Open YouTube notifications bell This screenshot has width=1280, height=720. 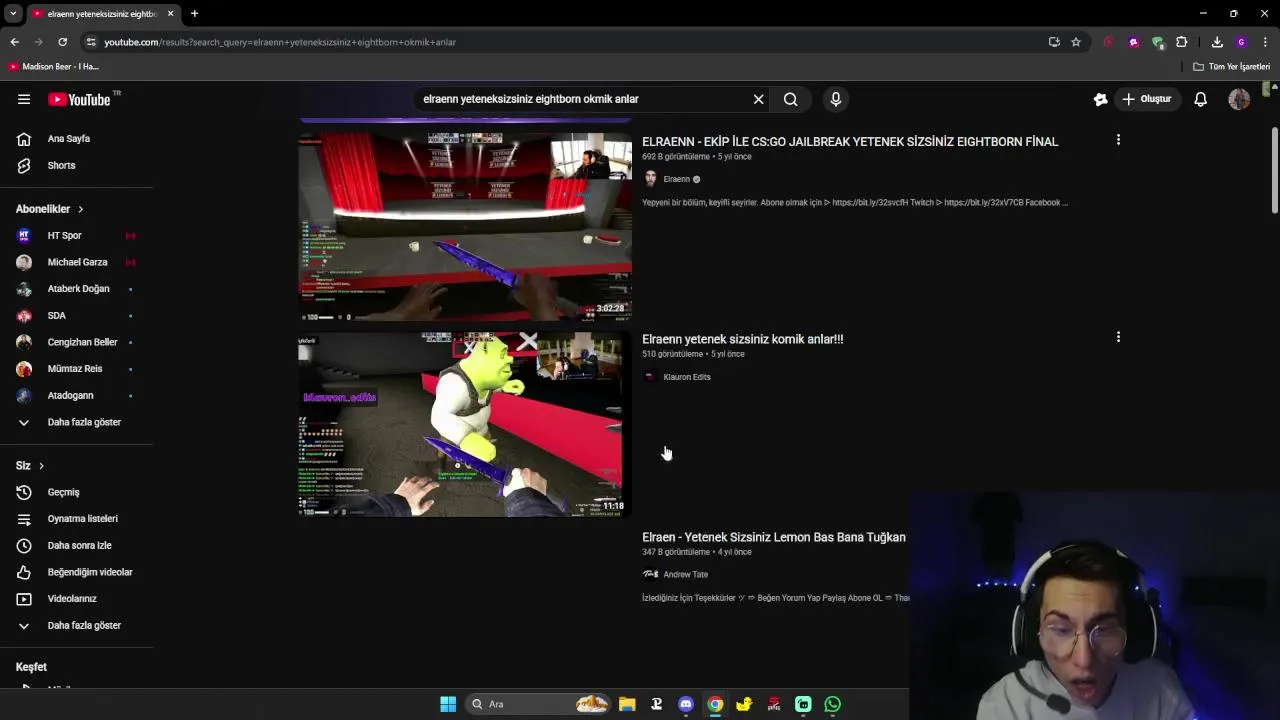[1201, 99]
